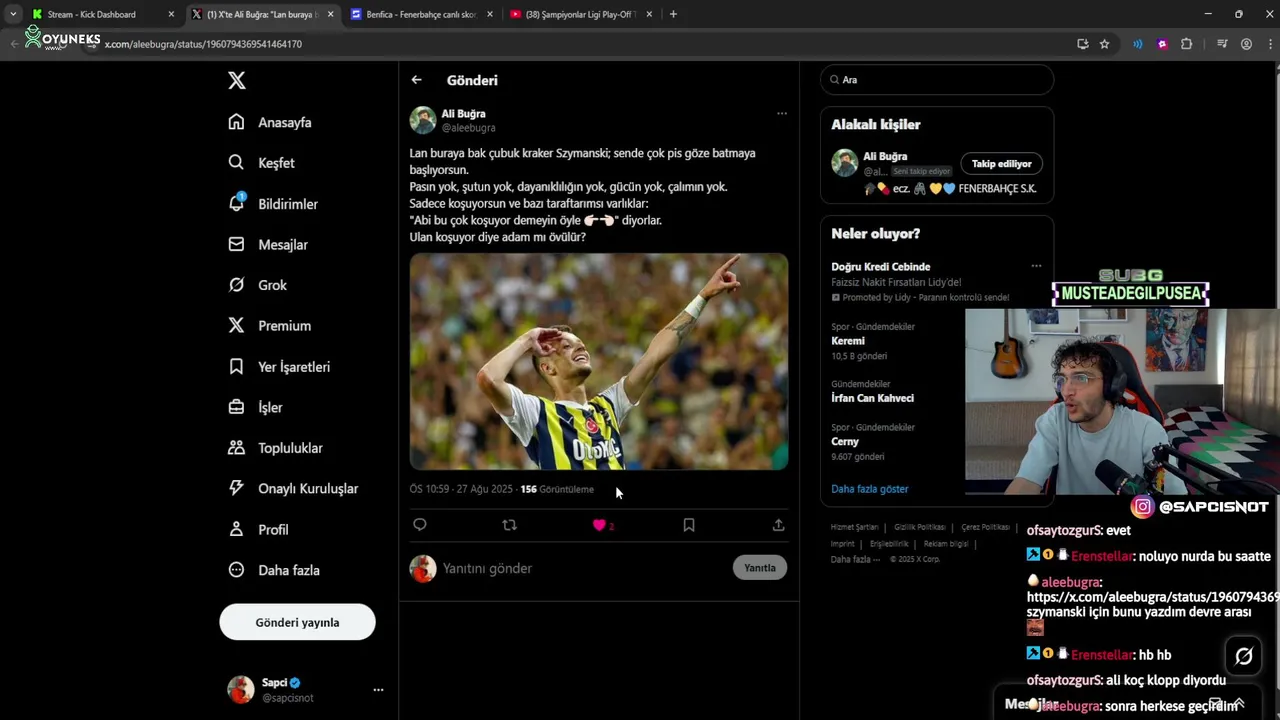Open a new browser tab
The height and width of the screenshot is (720, 1280).
[x=673, y=14]
